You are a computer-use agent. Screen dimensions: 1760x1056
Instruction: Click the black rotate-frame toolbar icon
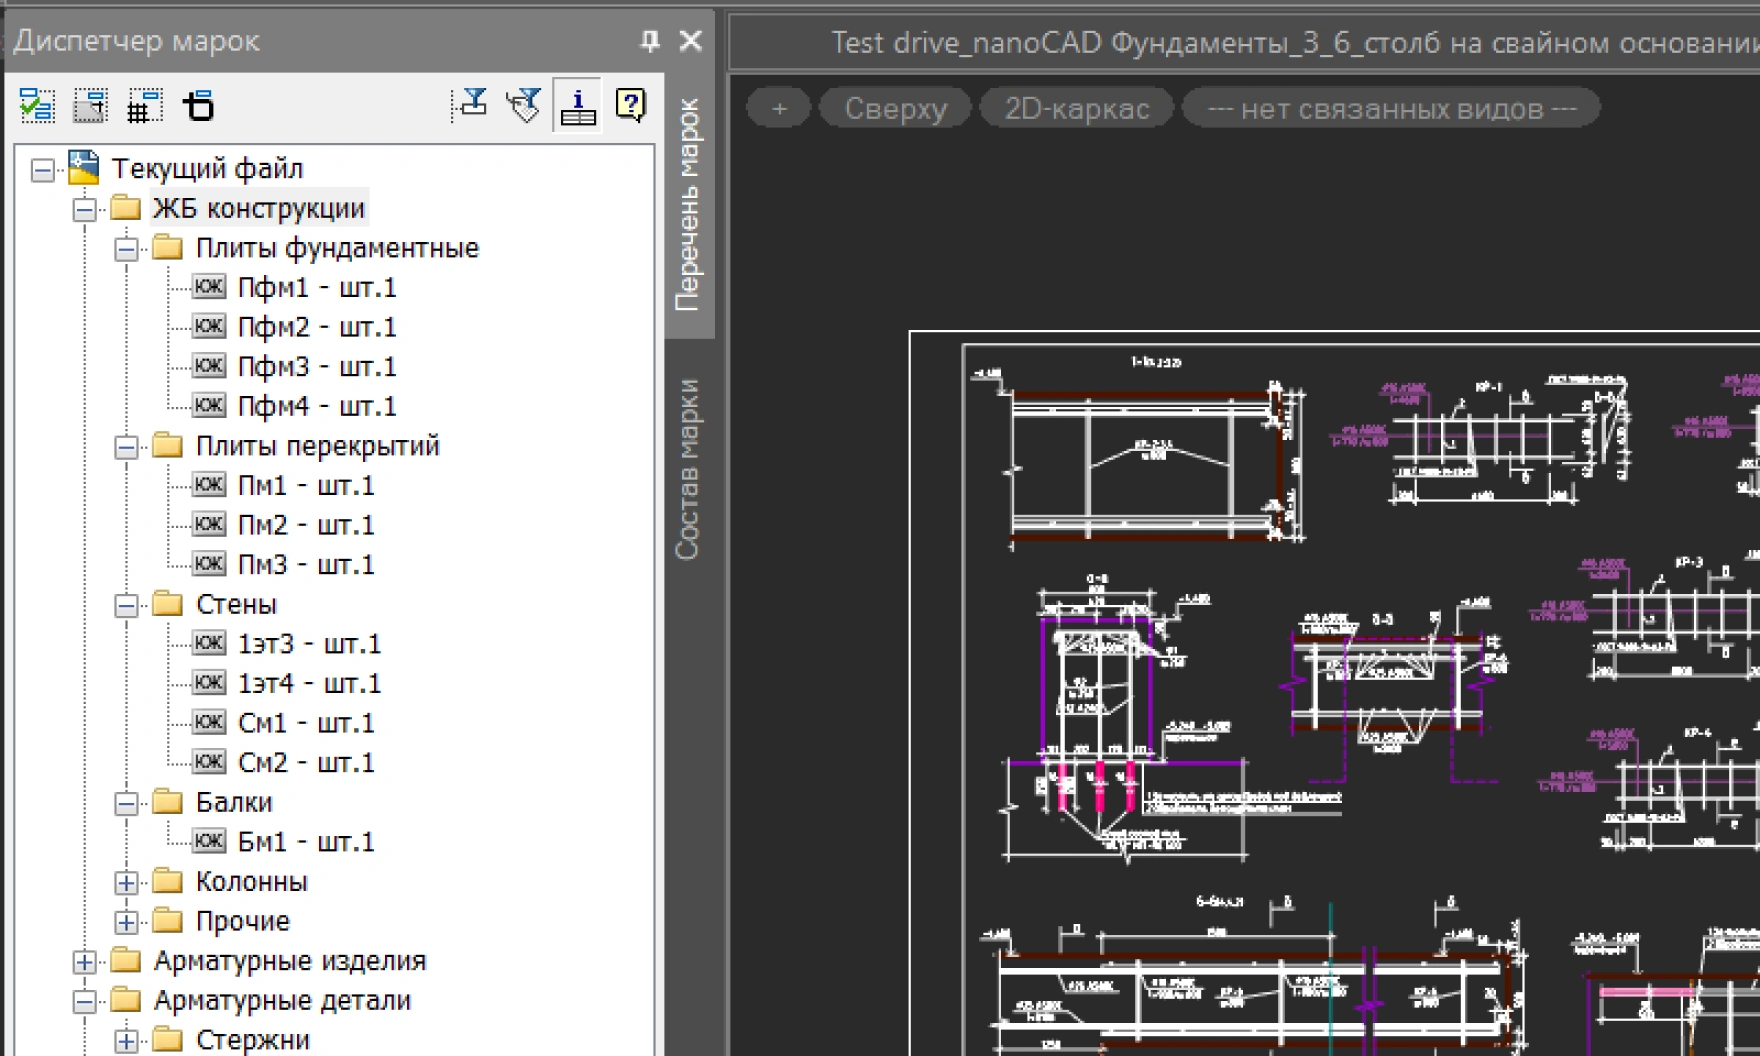click(x=198, y=105)
